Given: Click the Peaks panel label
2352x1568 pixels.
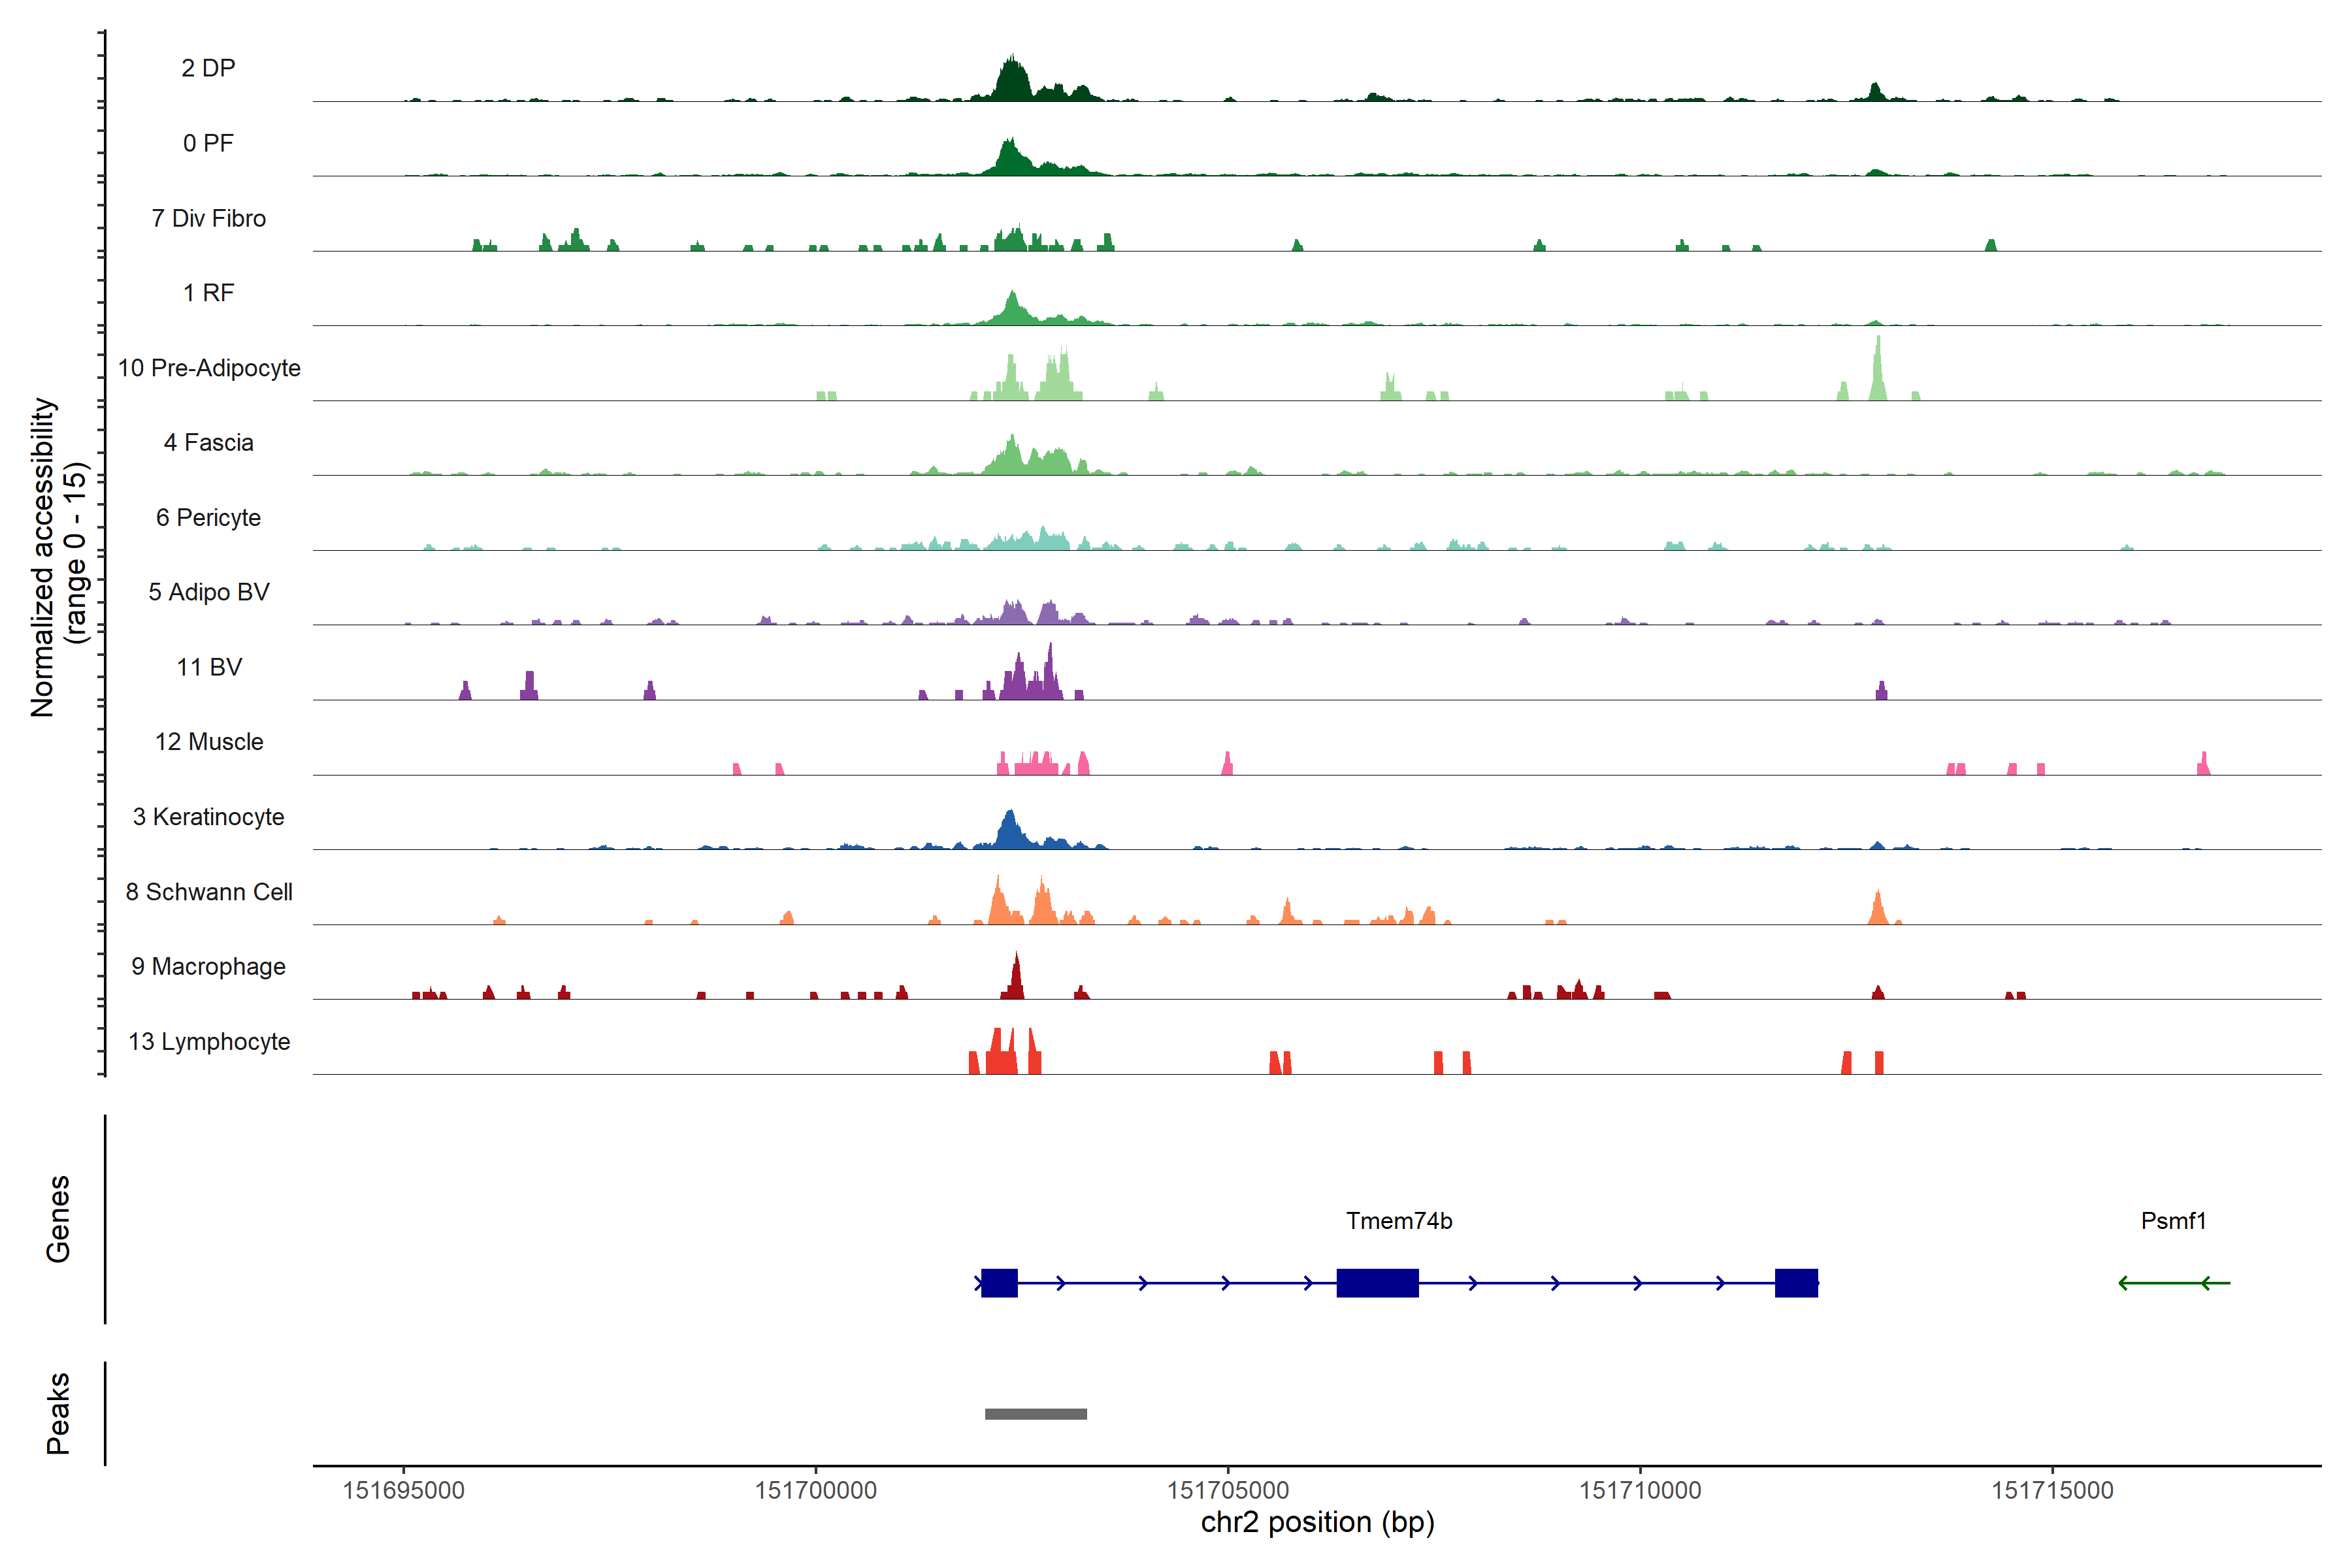Looking at the screenshot, I should pyautogui.click(x=58, y=1413).
